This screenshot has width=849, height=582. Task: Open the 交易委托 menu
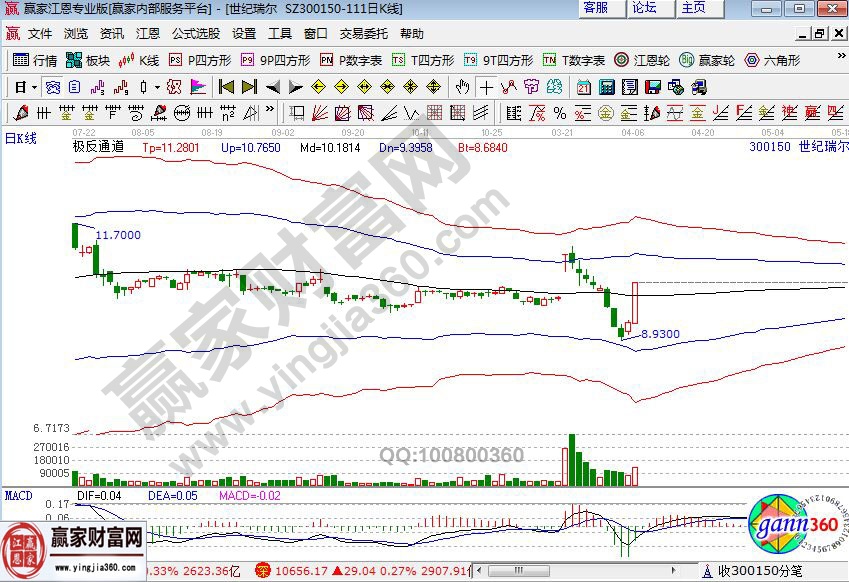(x=361, y=33)
